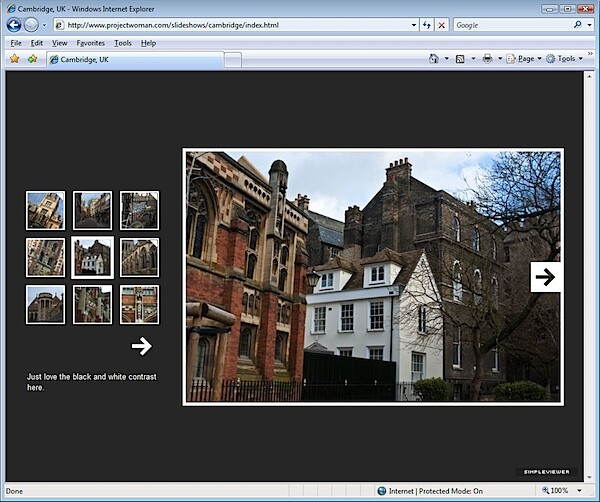Image resolution: width=600 pixels, height=502 pixels.
Task: Select the third thumbnail in middle row
Action: (139, 258)
